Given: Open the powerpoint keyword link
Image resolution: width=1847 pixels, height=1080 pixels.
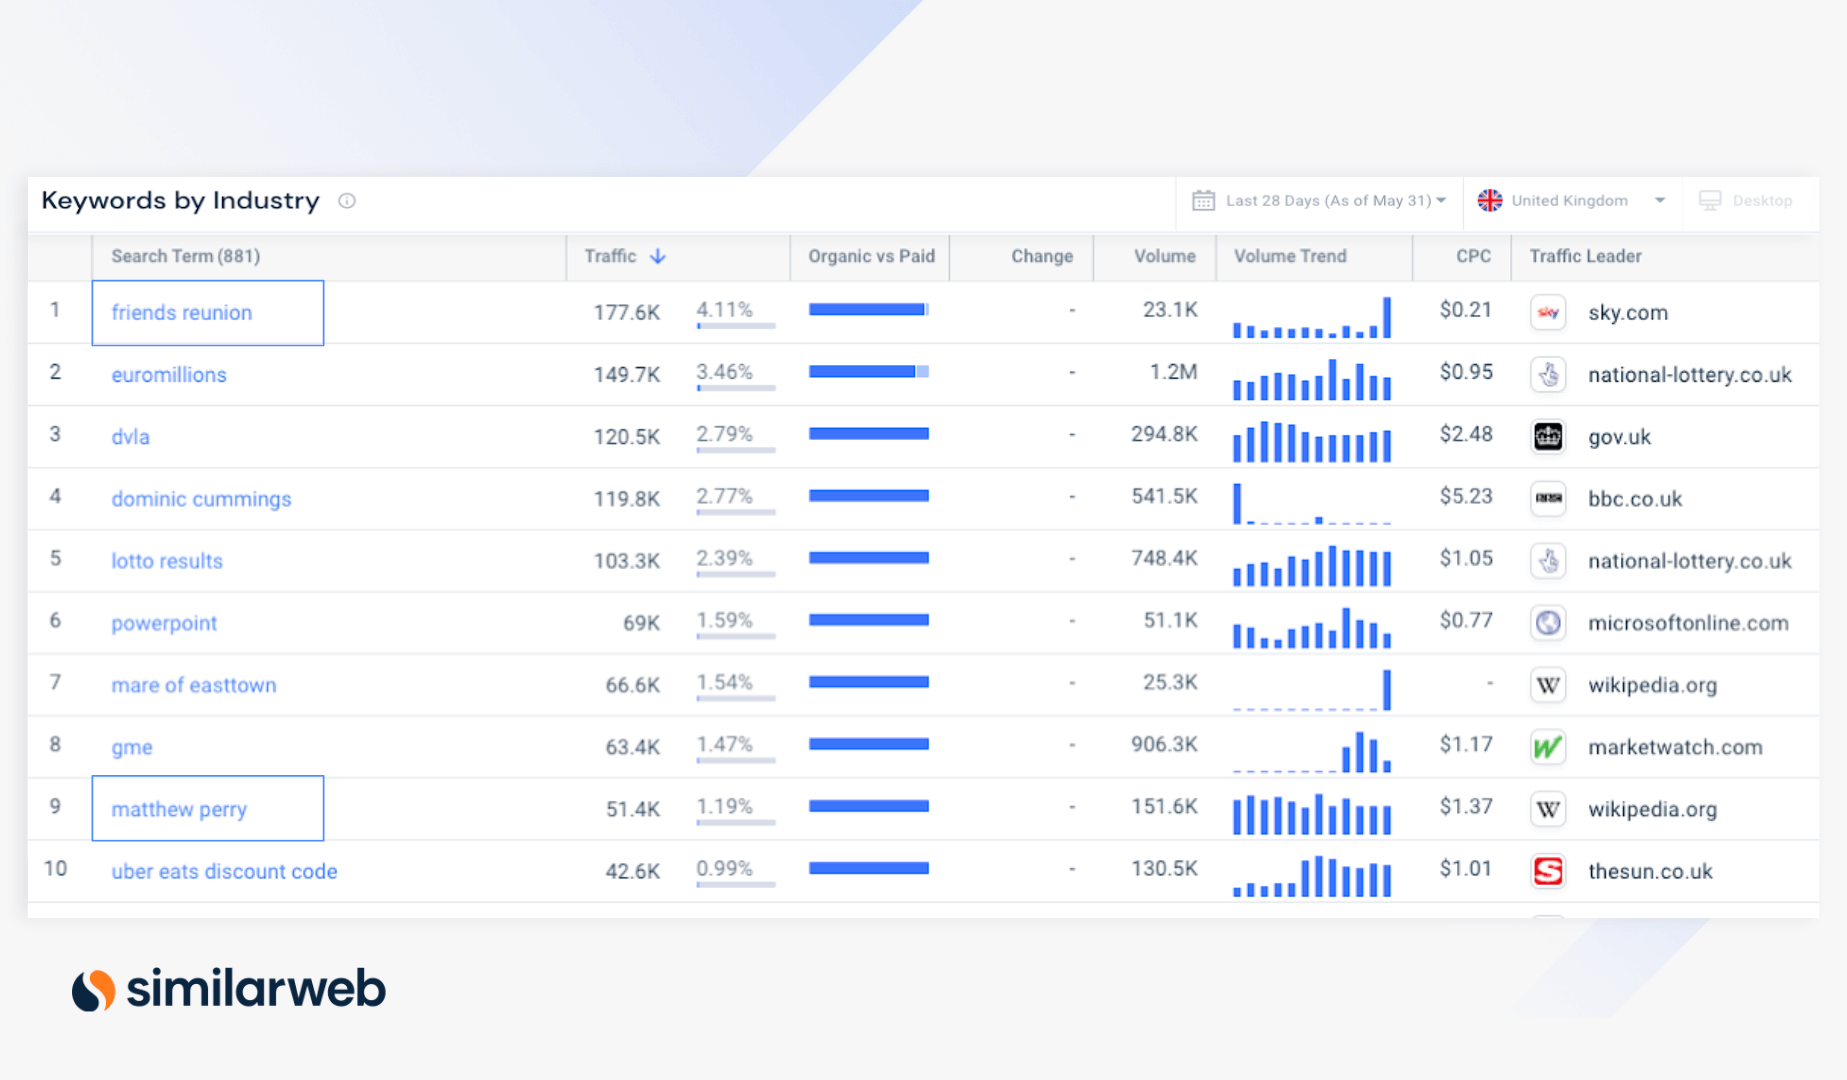Looking at the screenshot, I should click(164, 623).
